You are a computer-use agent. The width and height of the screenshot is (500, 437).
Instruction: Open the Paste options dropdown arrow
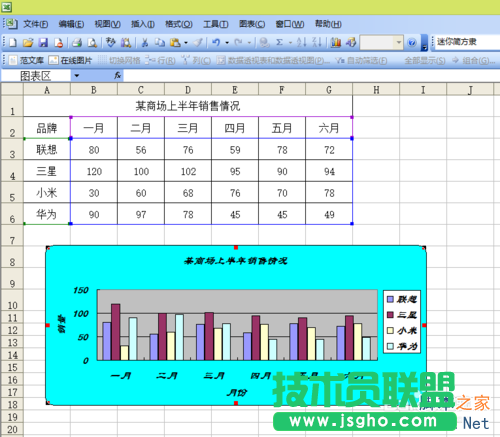pos(186,43)
